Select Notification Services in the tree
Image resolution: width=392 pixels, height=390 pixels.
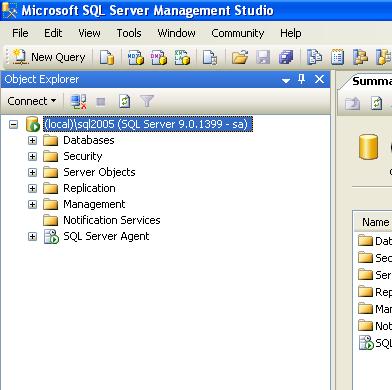(112, 220)
